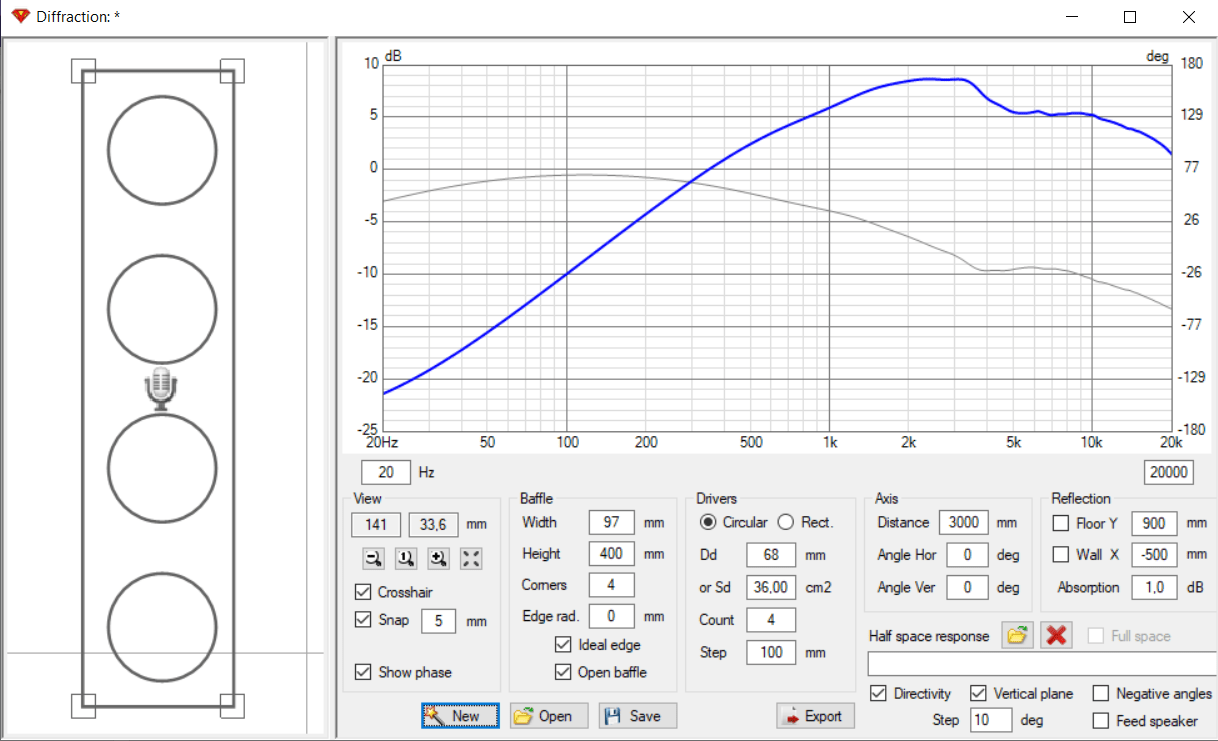
Task: Select bottom-right baffle corner handle
Action: [232, 706]
